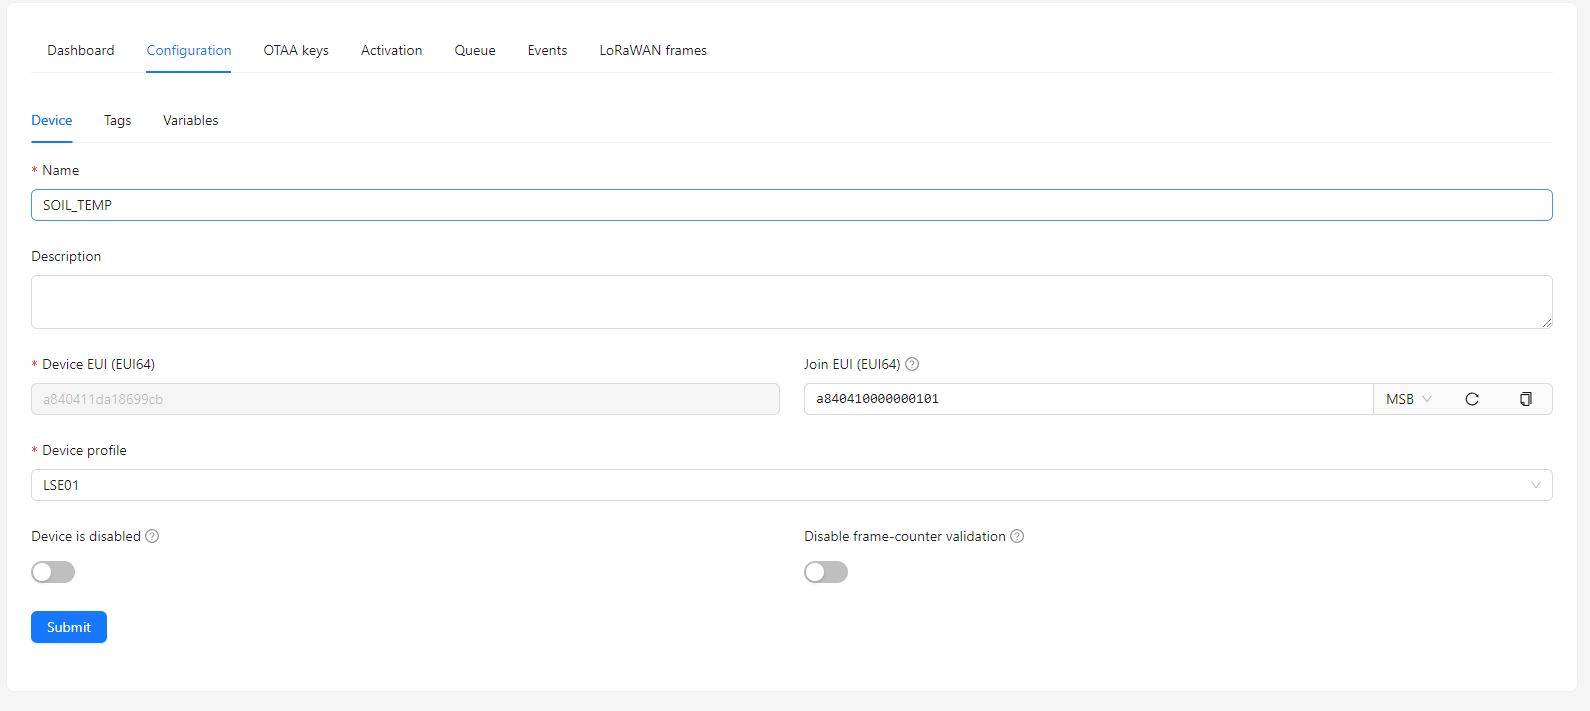Viewport: 1590px width, 711px height.
Task: Open the Dashboard tab
Action: point(81,50)
